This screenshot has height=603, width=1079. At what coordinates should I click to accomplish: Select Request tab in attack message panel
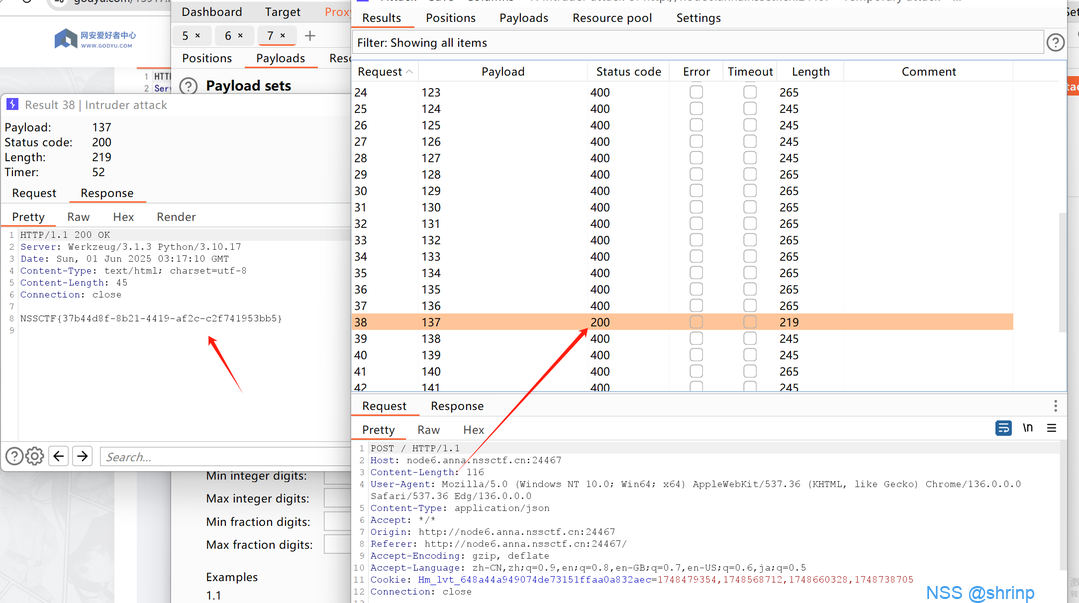(384, 406)
